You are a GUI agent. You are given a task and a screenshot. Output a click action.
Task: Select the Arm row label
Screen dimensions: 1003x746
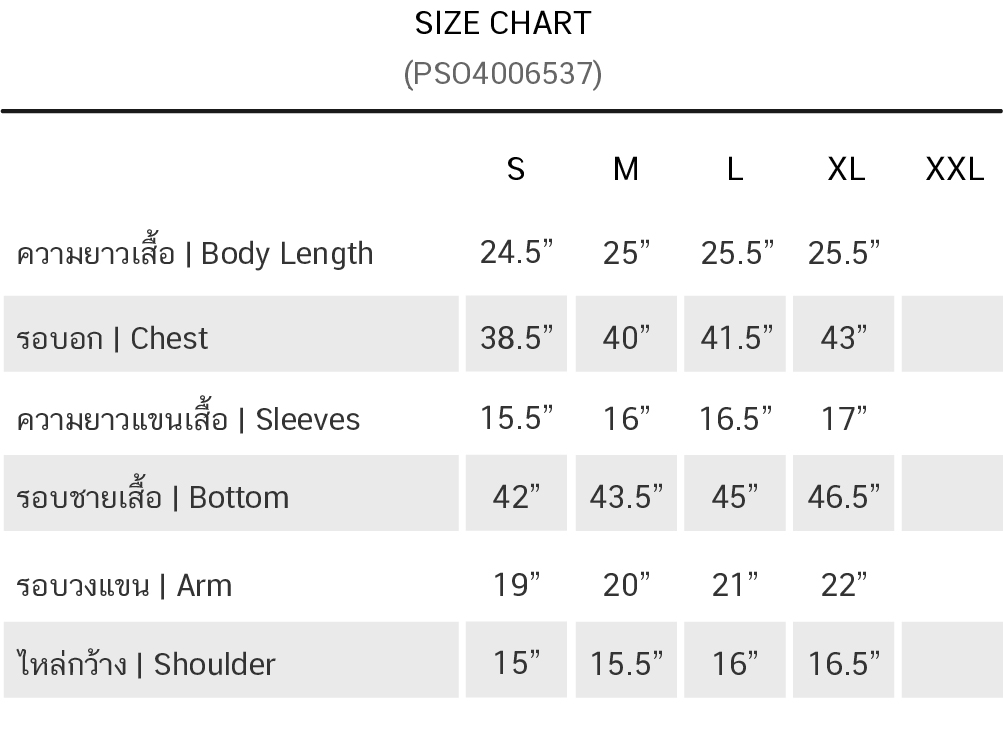tap(124, 584)
